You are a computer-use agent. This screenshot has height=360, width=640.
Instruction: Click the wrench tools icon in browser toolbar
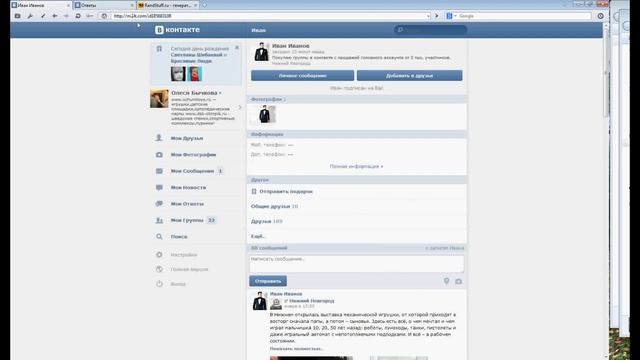pyautogui.click(x=30, y=16)
